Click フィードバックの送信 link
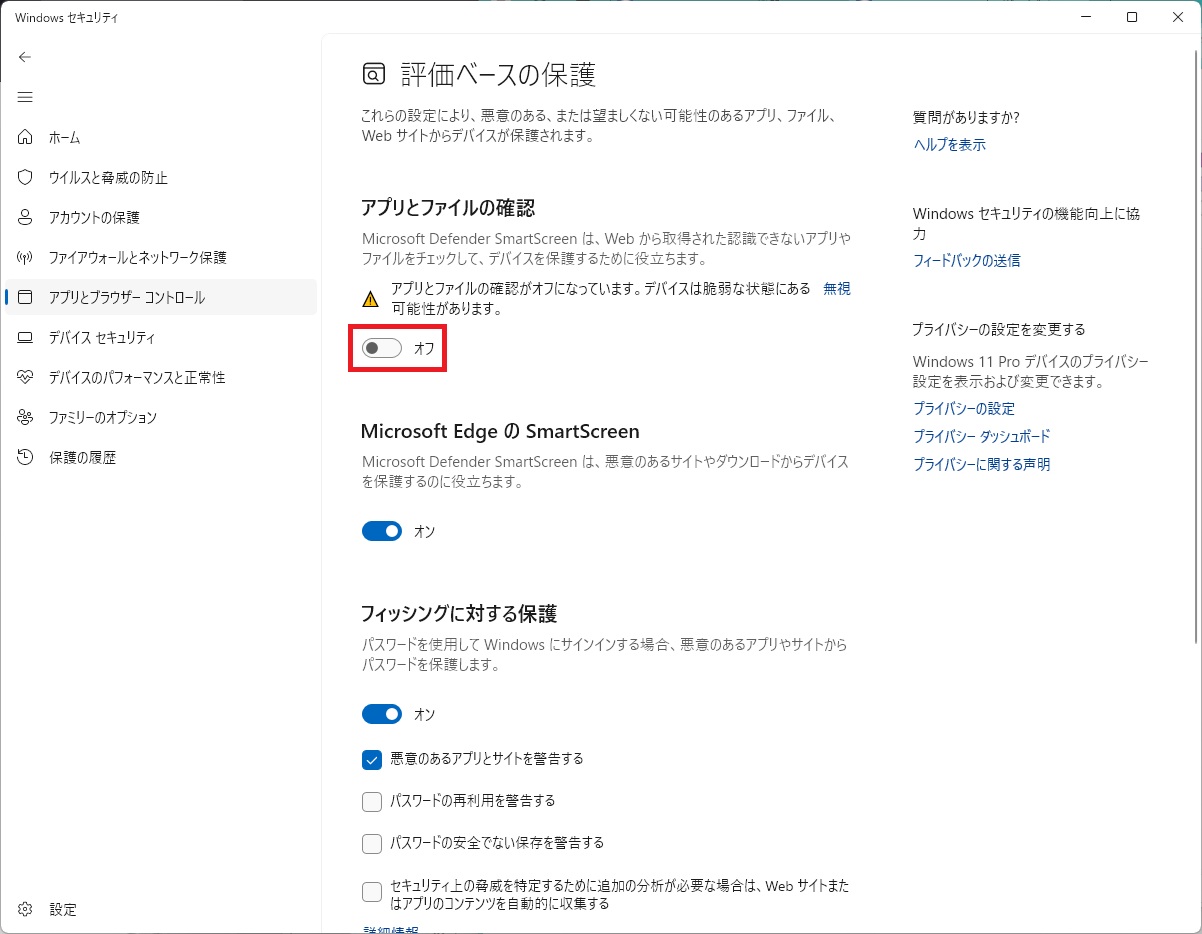 (x=966, y=260)
